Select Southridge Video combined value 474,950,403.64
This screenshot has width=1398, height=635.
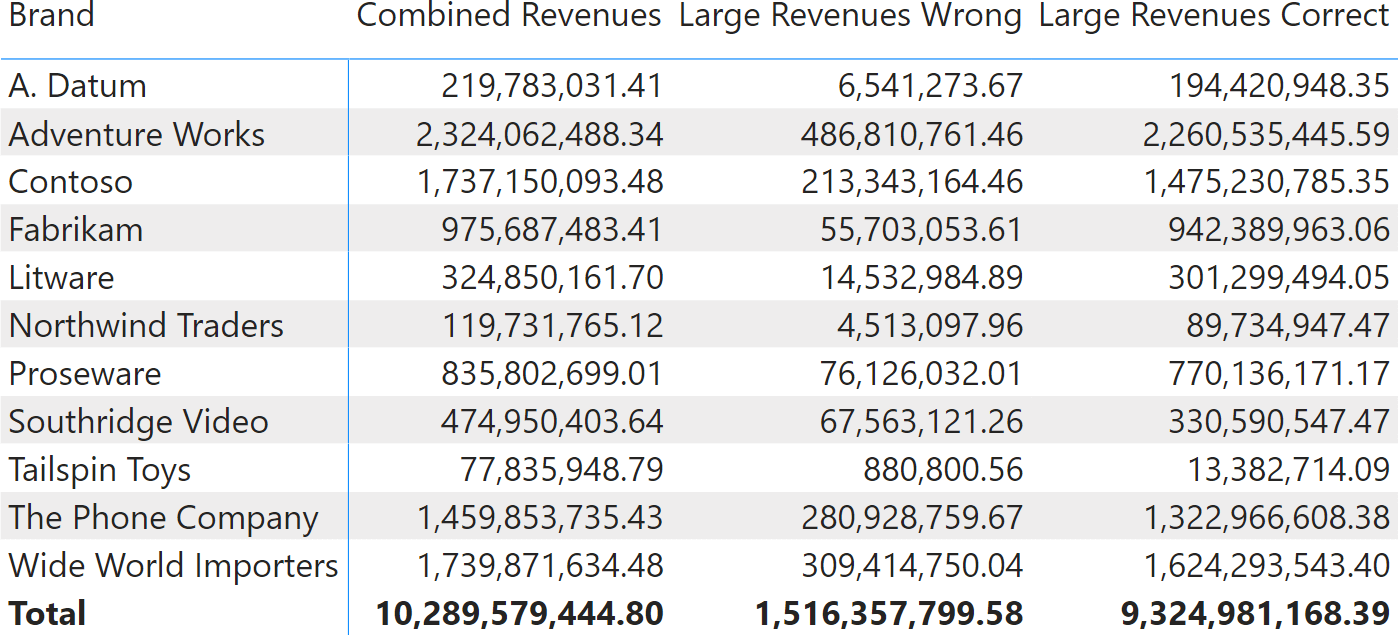pos(552,422)
